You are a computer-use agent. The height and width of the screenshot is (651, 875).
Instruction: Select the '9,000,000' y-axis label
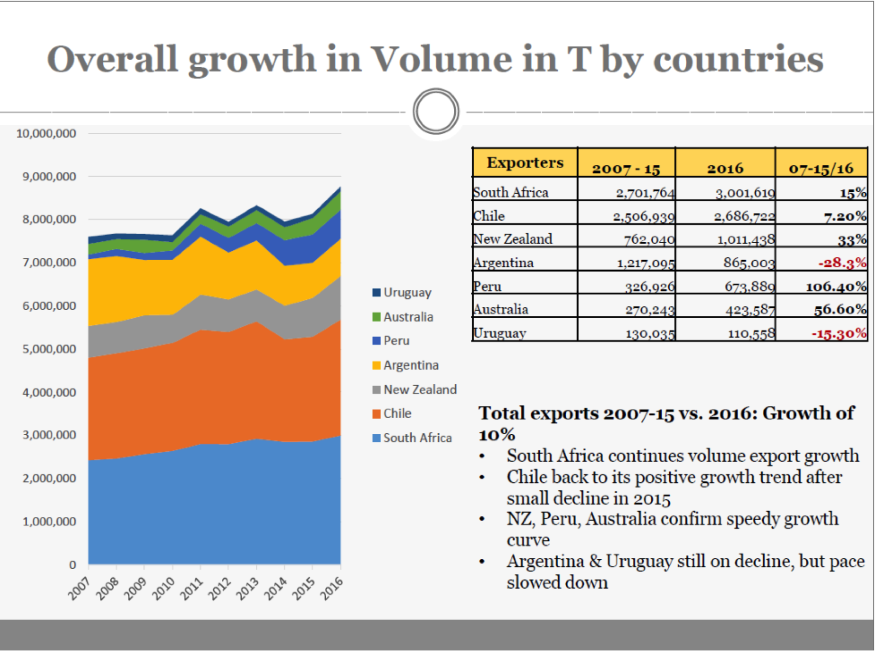point(49,176)
